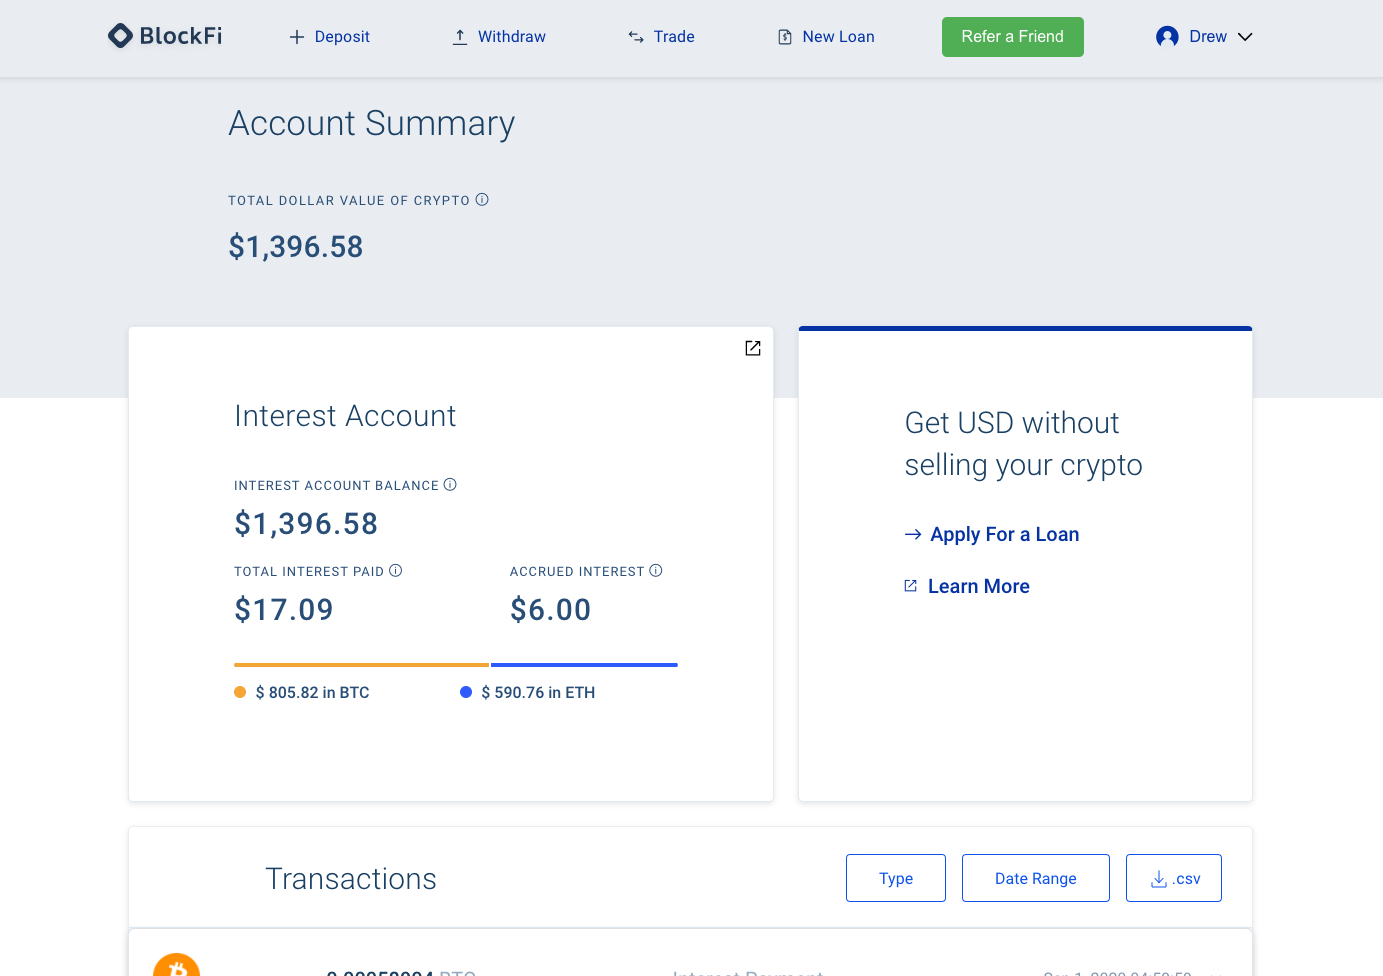
Task: Select Trade in the top navigation
Action: point(661,37)
